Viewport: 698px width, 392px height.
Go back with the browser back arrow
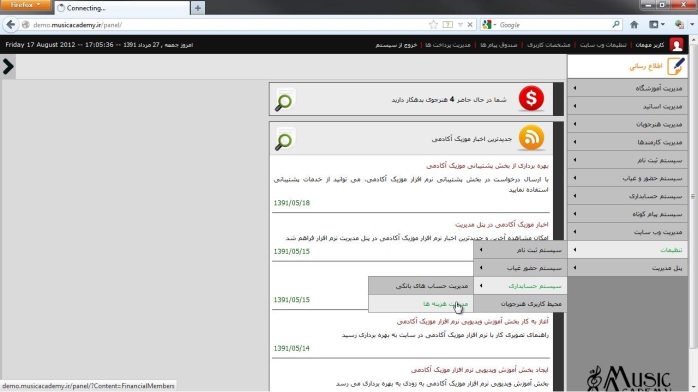click(x=11, y=24)
